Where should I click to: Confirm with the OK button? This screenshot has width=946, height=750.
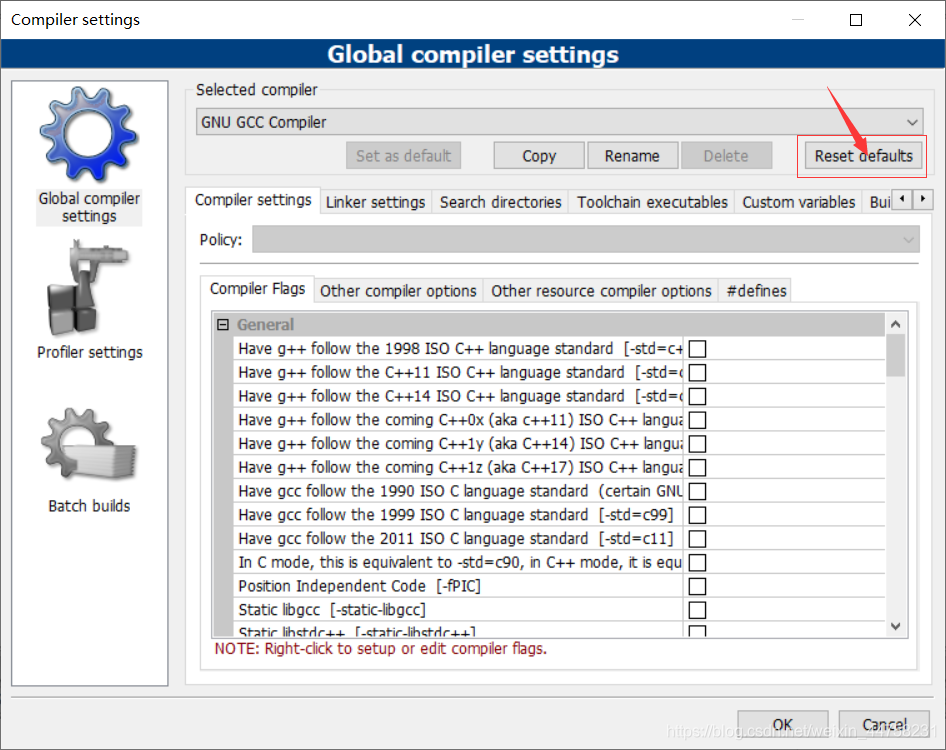783,724
